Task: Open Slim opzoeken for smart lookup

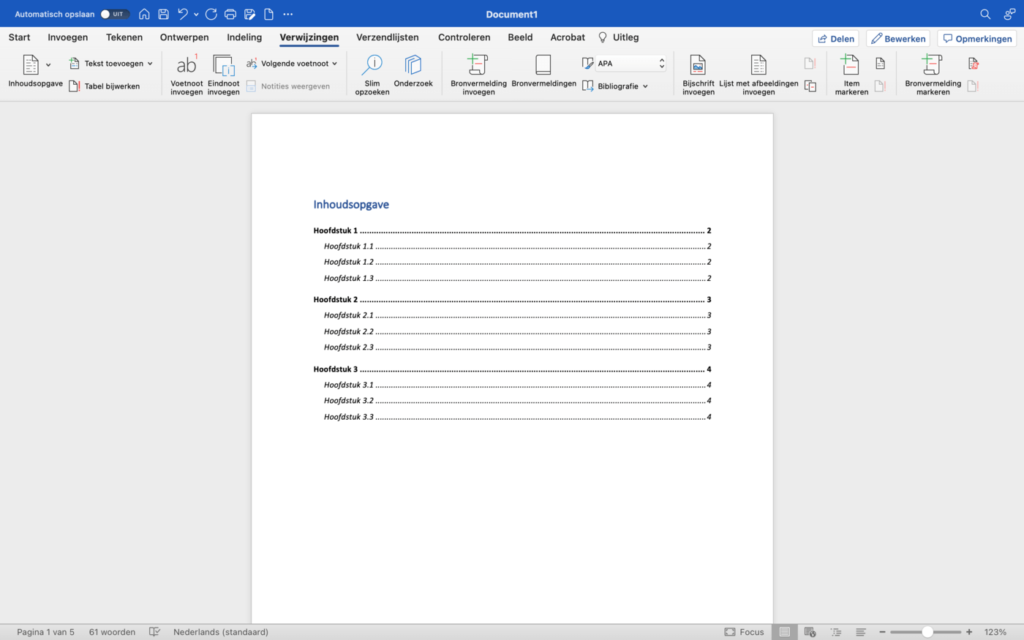Action: tap(372, 72)
